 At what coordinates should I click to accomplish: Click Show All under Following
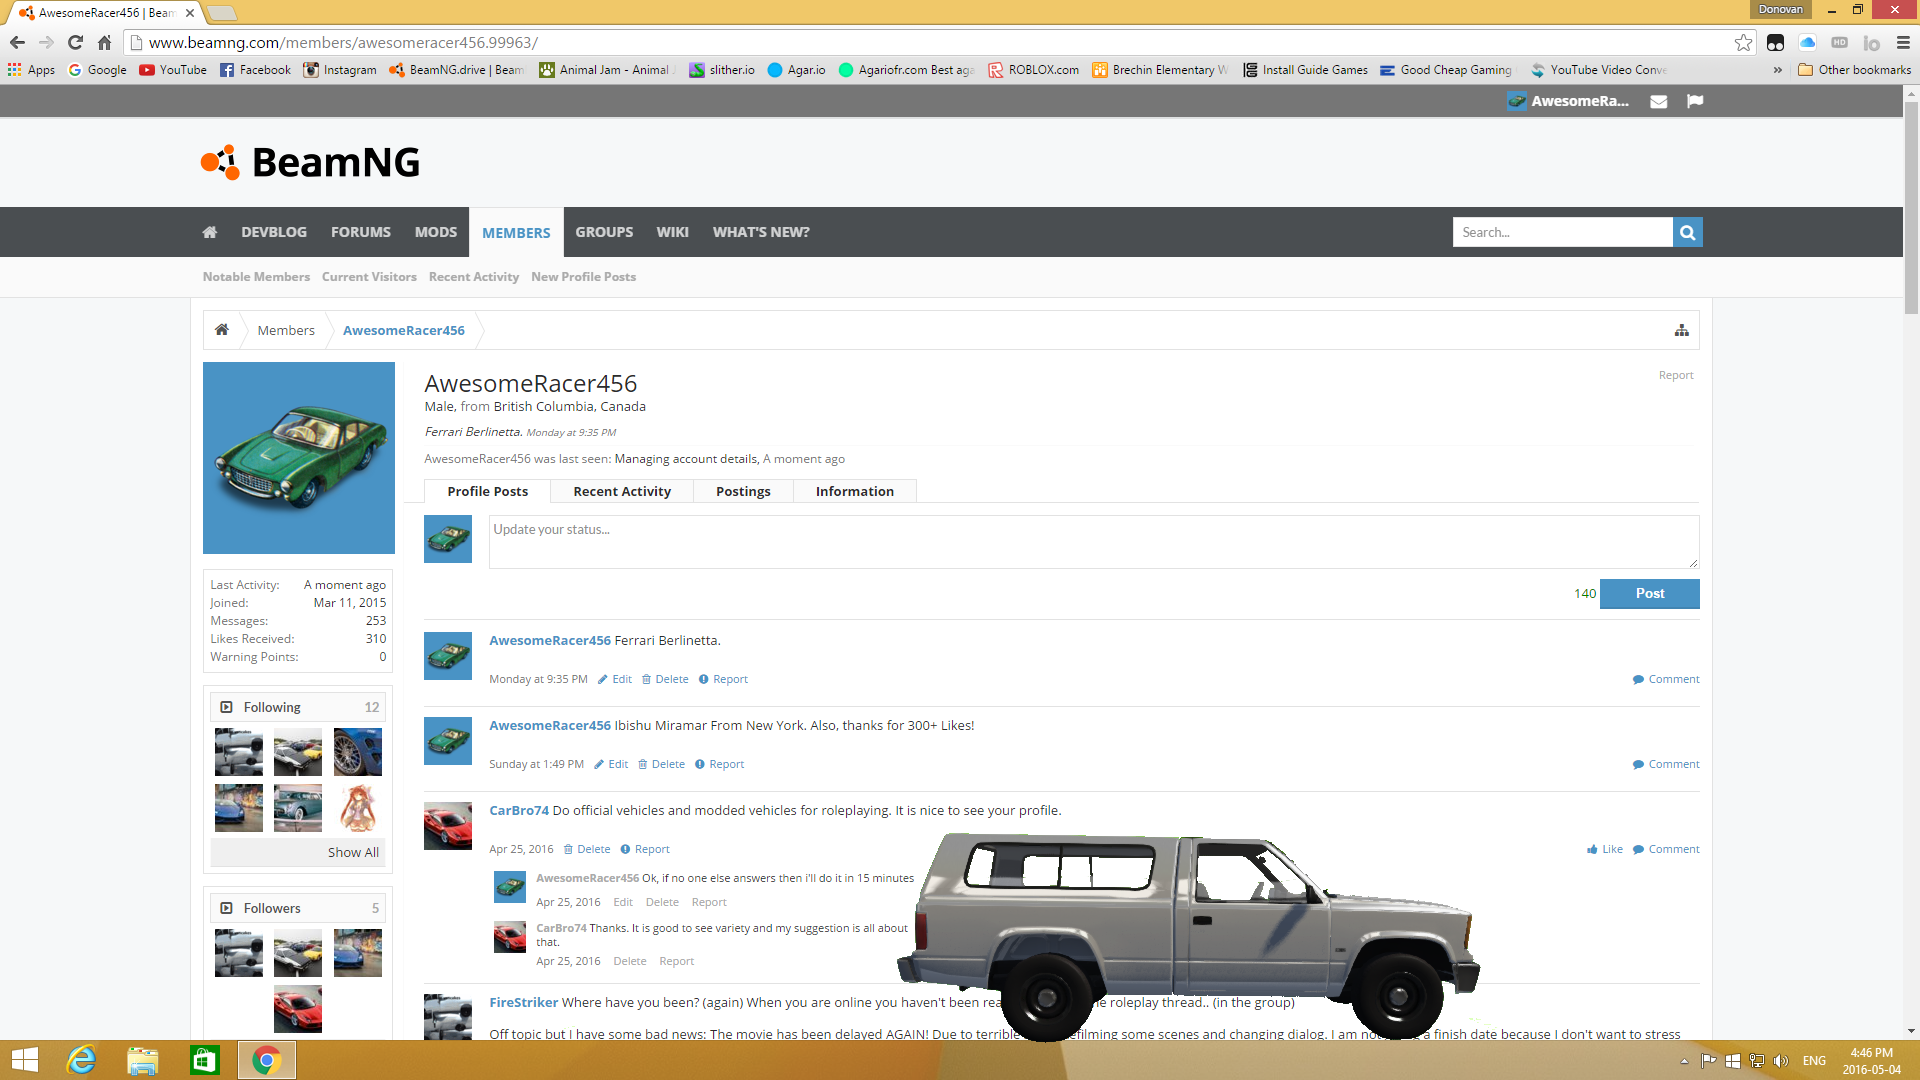tap(353, 852)
